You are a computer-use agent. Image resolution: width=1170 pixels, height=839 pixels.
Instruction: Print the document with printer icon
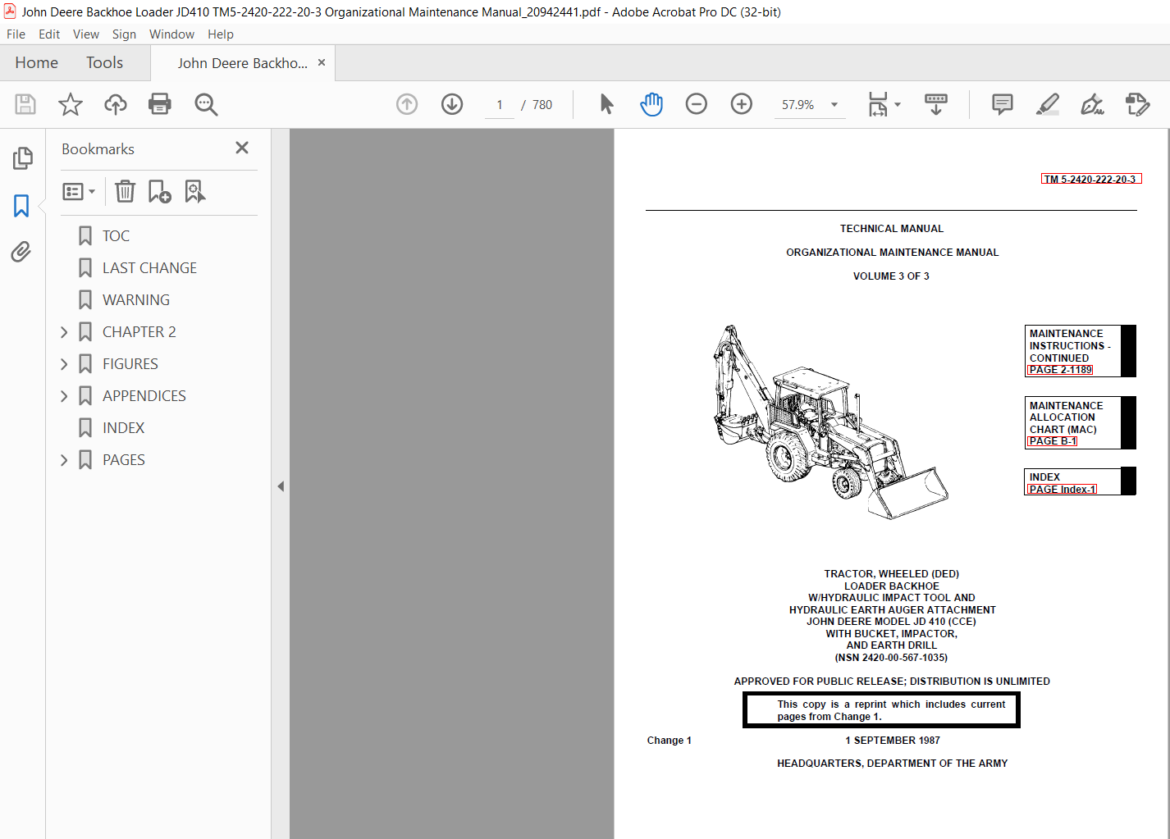point(160,105)
